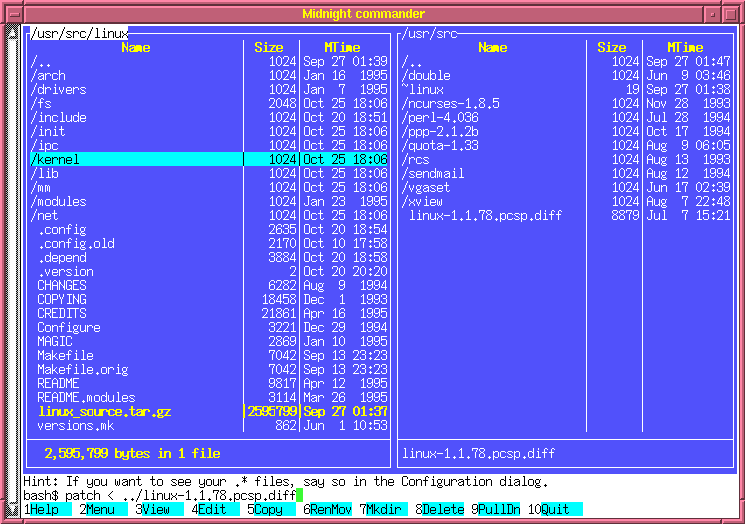The image size is (745, 524).
Task: Click the right panel MTime column header
Action: [685, 48]
